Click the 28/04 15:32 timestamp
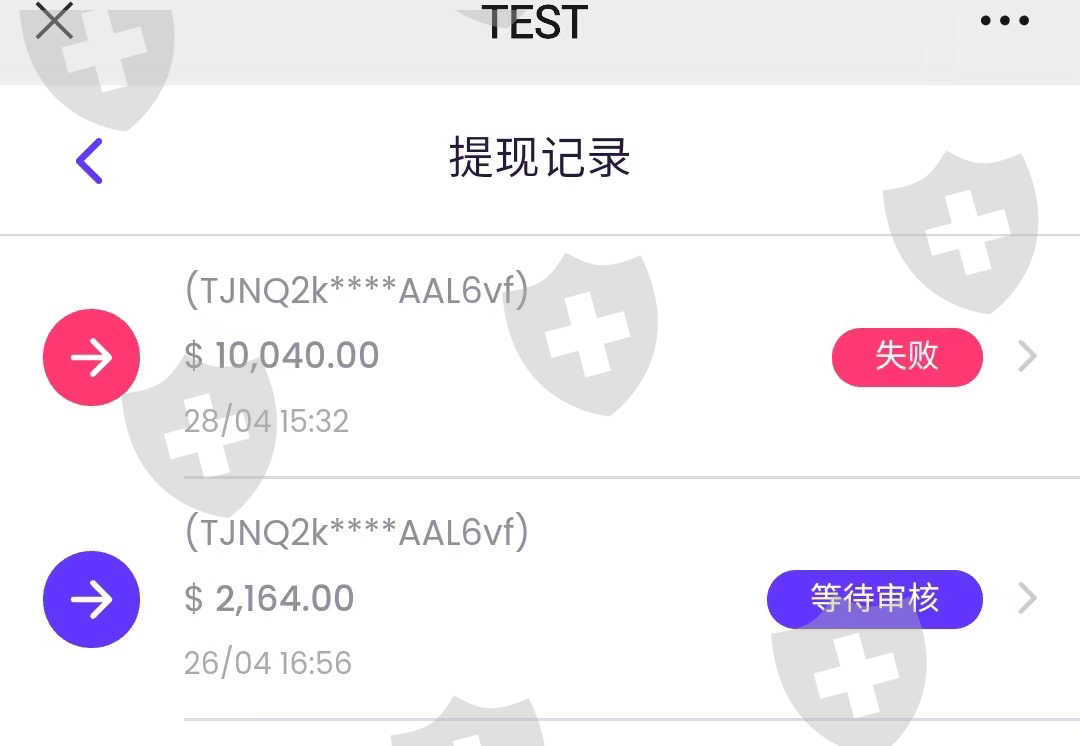 (x=266, y=421)
